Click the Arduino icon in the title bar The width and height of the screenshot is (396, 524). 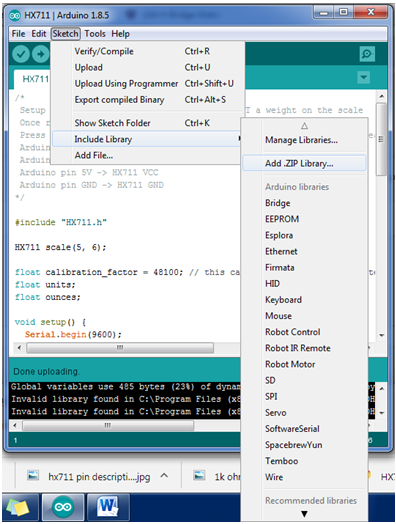[15, 15]
